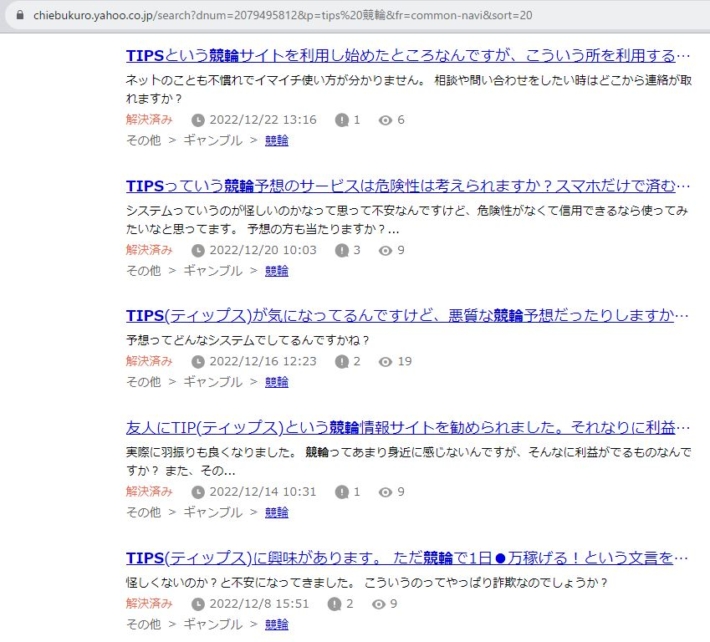Click snippet '予想ってどんなシステムでしてるんですかね'
This screenshot has height=642, width=710.
click(x=248, y=340)
